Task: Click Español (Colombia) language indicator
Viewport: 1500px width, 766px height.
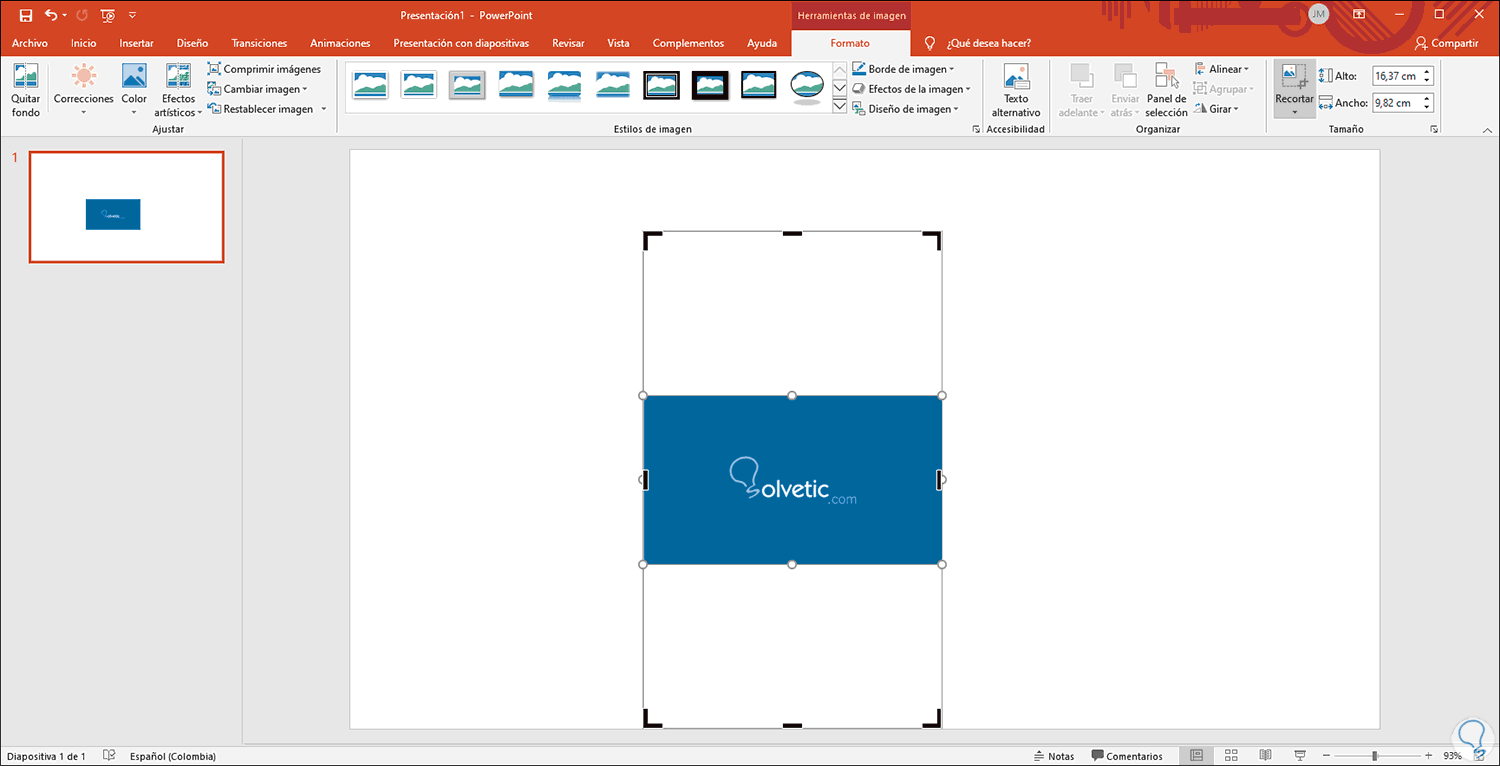Action: tap(173, 756)
